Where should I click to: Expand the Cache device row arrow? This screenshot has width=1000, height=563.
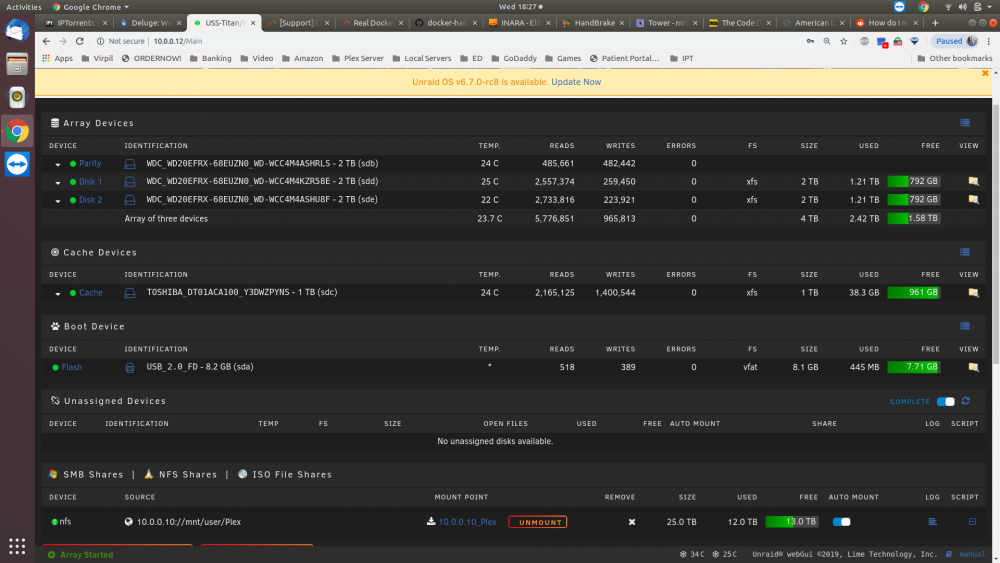pyautogui.click(x=57, y=293)
